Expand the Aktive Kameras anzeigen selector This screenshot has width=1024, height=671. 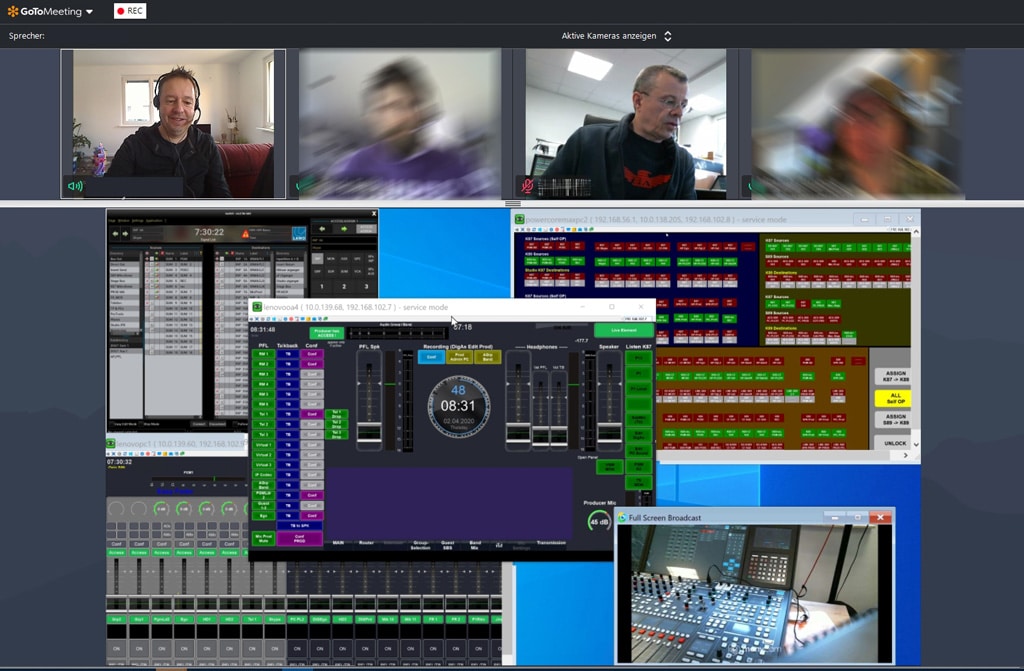click(667, 36)
